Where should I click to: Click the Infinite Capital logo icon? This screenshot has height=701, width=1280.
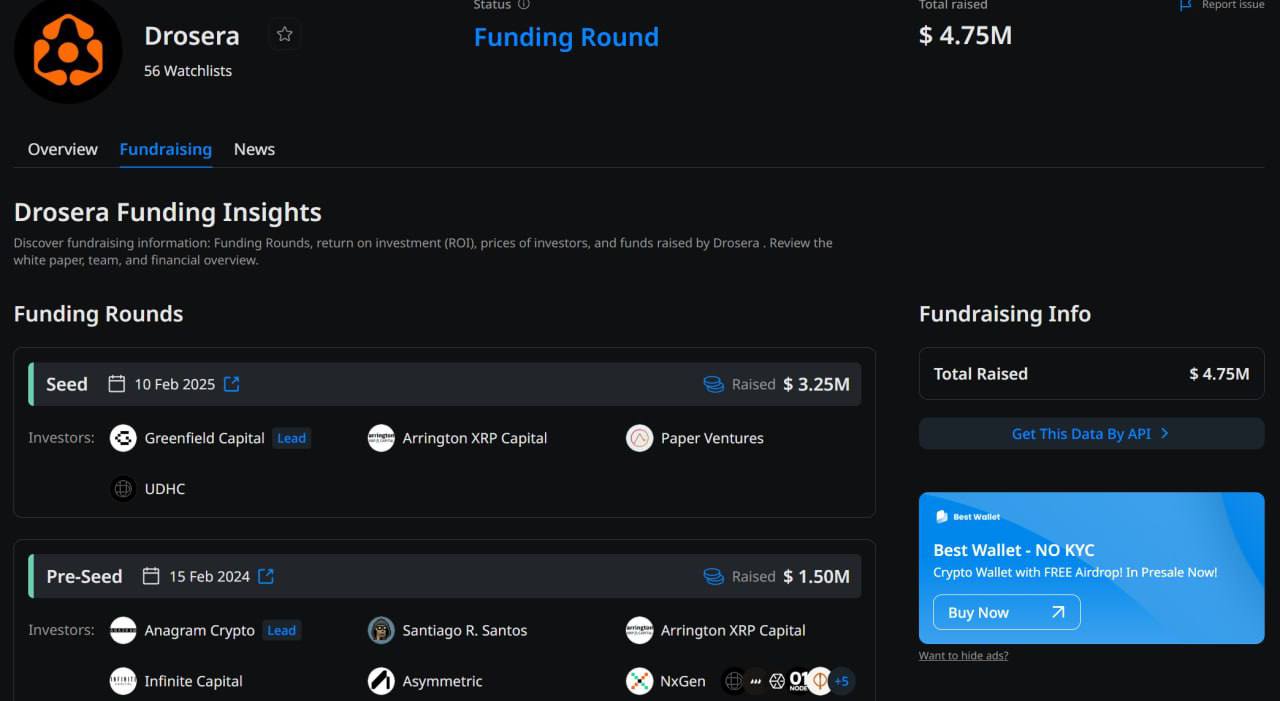123,681
